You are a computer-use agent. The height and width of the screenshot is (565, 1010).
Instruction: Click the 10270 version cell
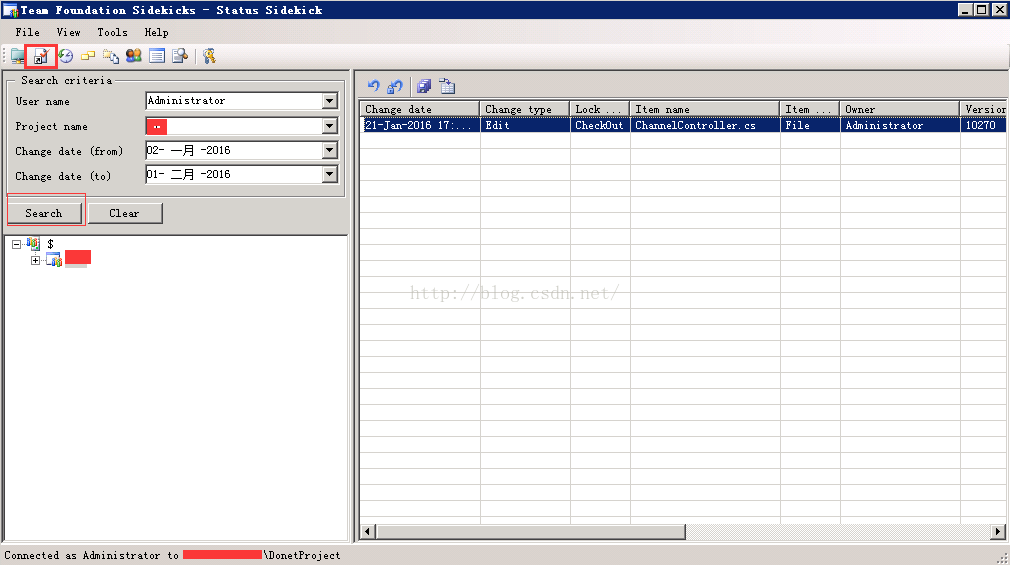pos(983,125)
